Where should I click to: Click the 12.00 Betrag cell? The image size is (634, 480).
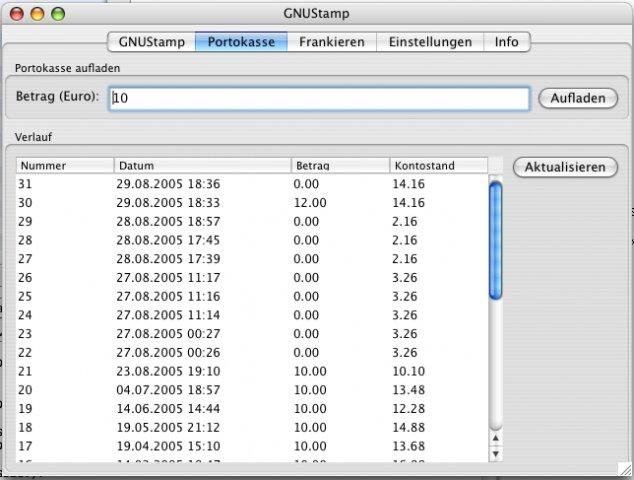coord(310,203)
